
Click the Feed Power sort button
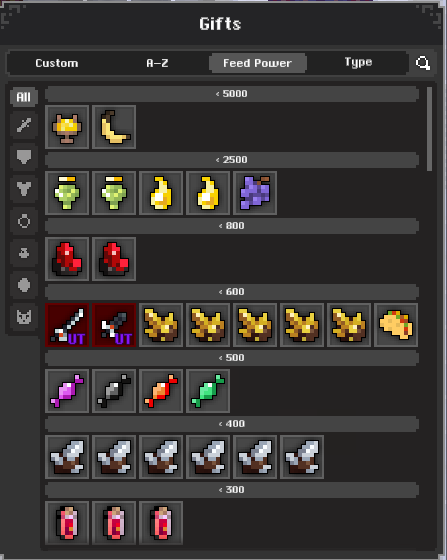(257, 63)
